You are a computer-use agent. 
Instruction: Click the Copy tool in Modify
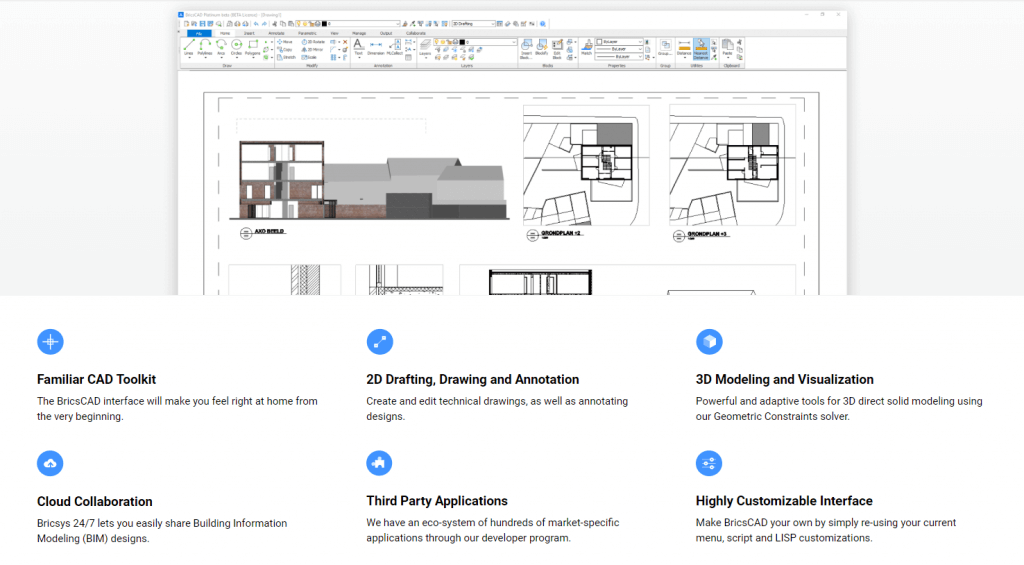tap(284, 50)
